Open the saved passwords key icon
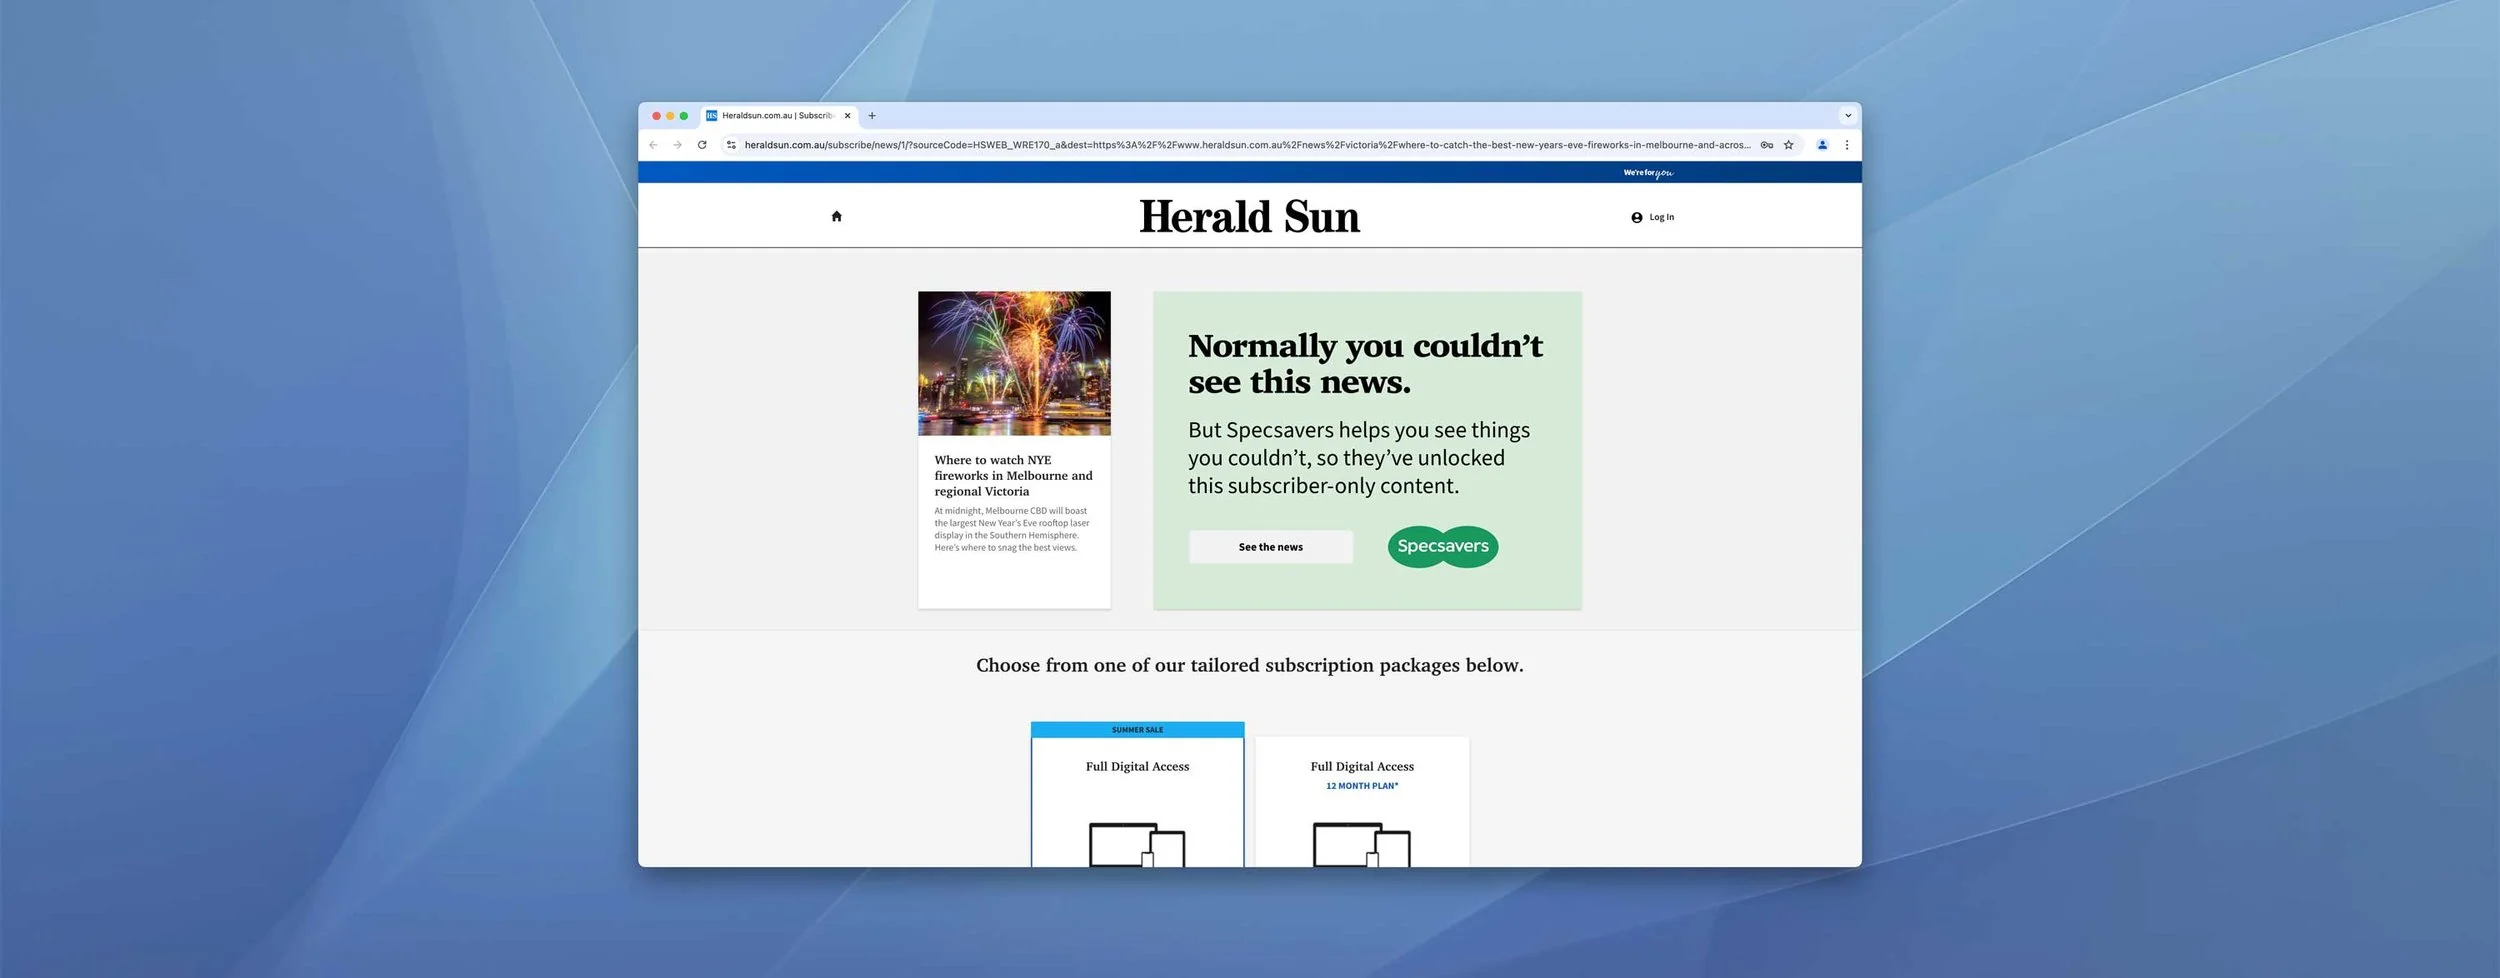 click(1767, 145)
